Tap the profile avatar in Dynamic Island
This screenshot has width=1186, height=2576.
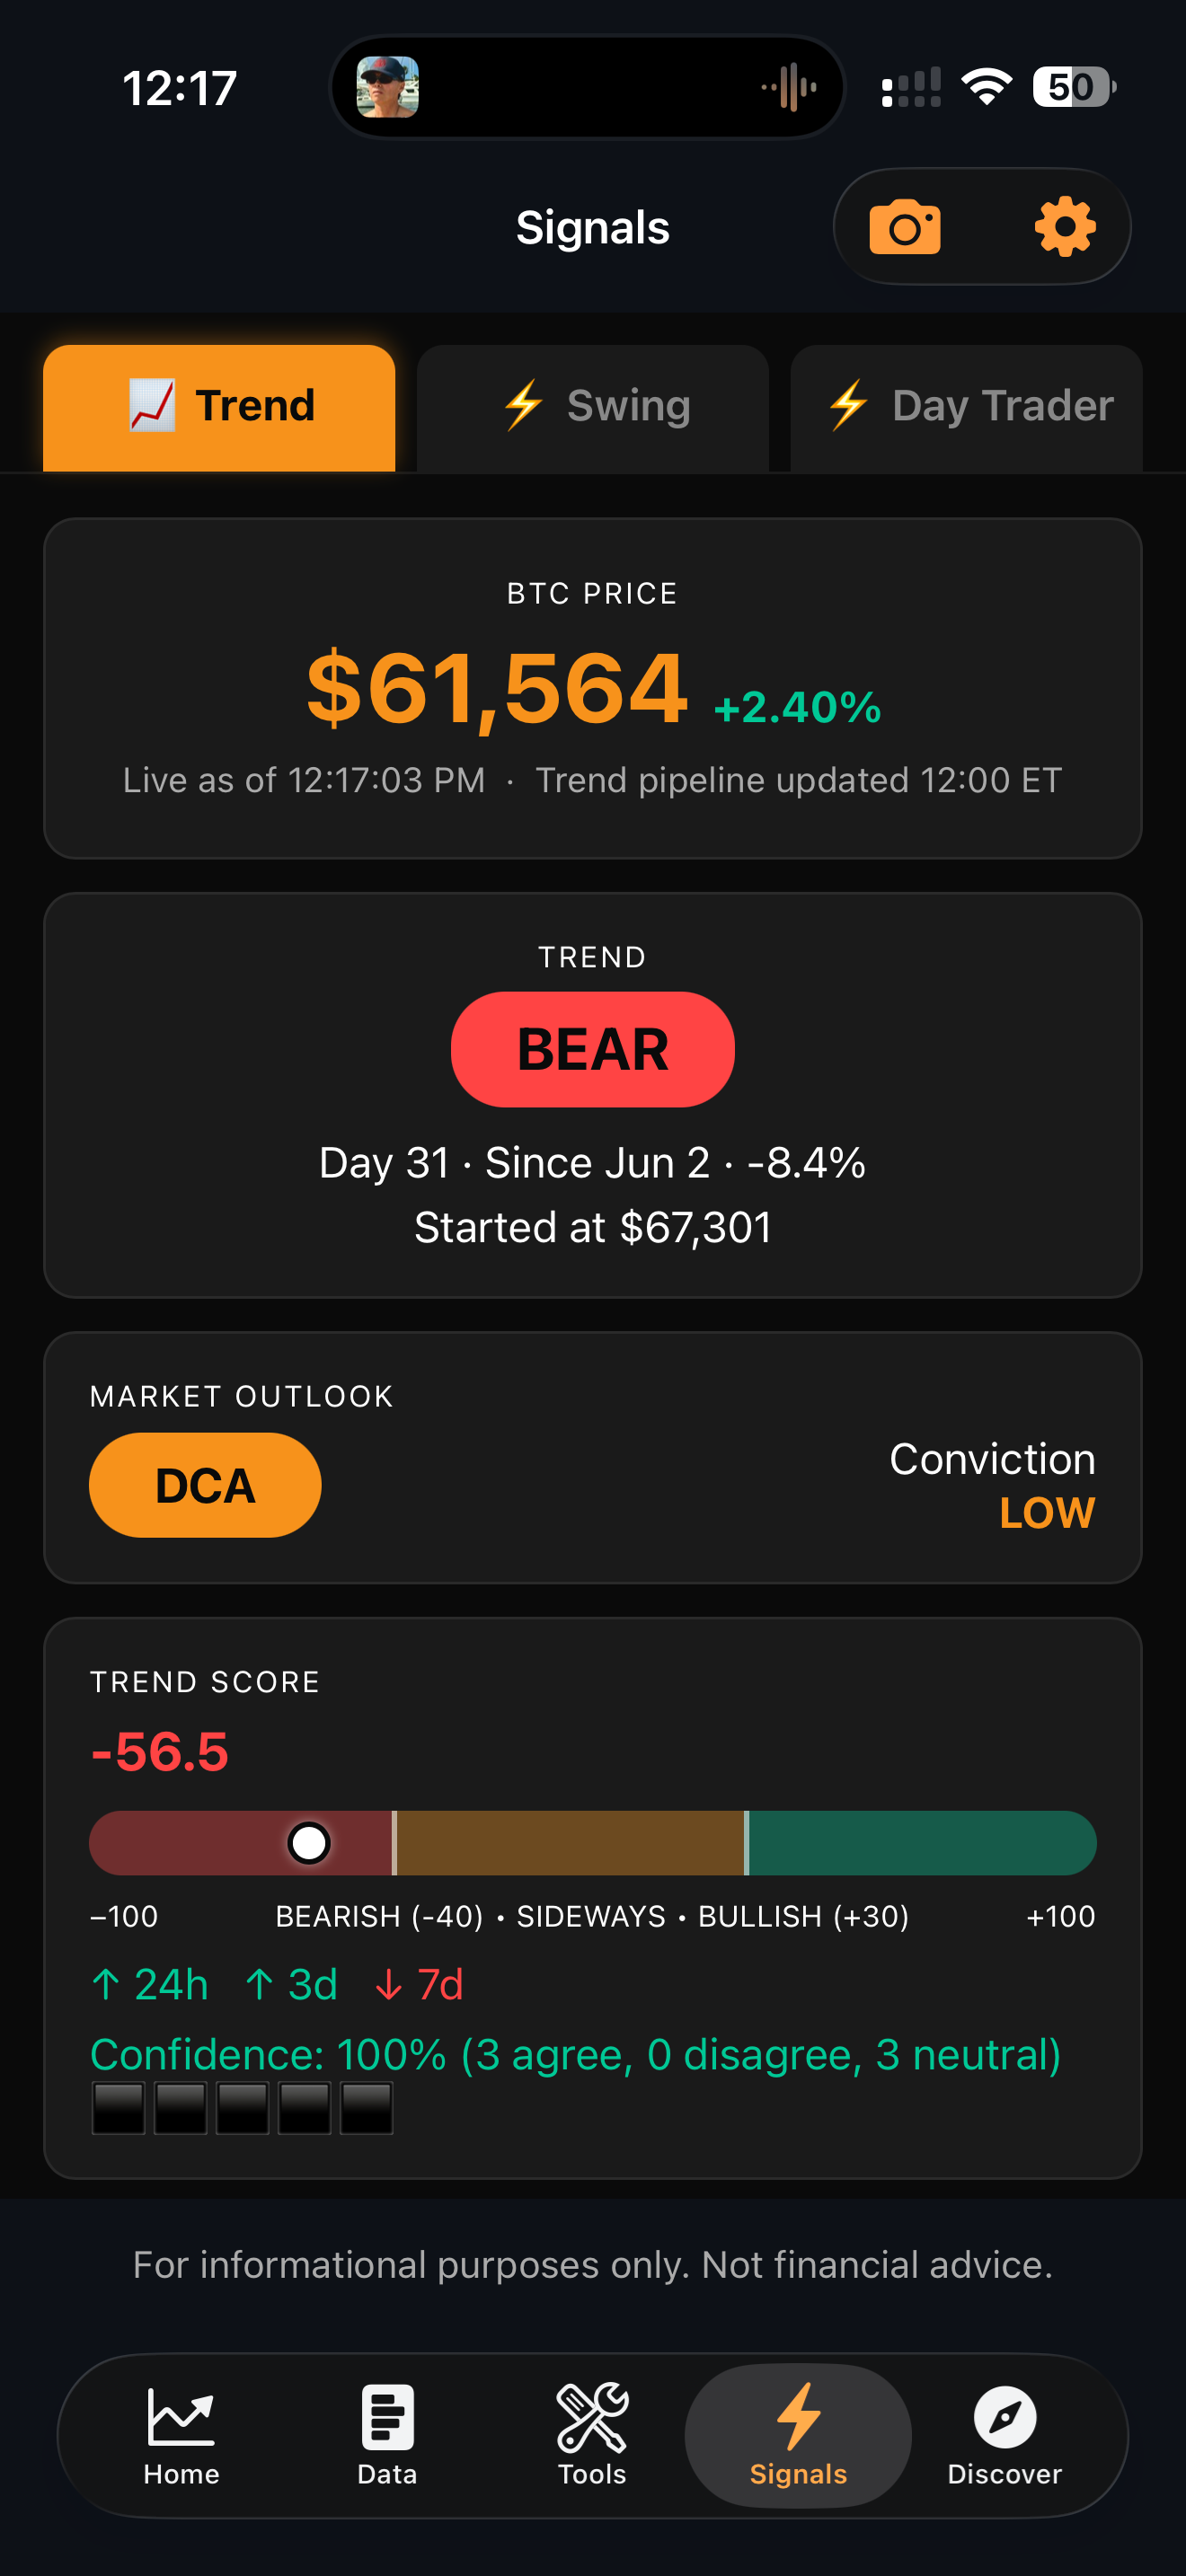click(388, 87)
